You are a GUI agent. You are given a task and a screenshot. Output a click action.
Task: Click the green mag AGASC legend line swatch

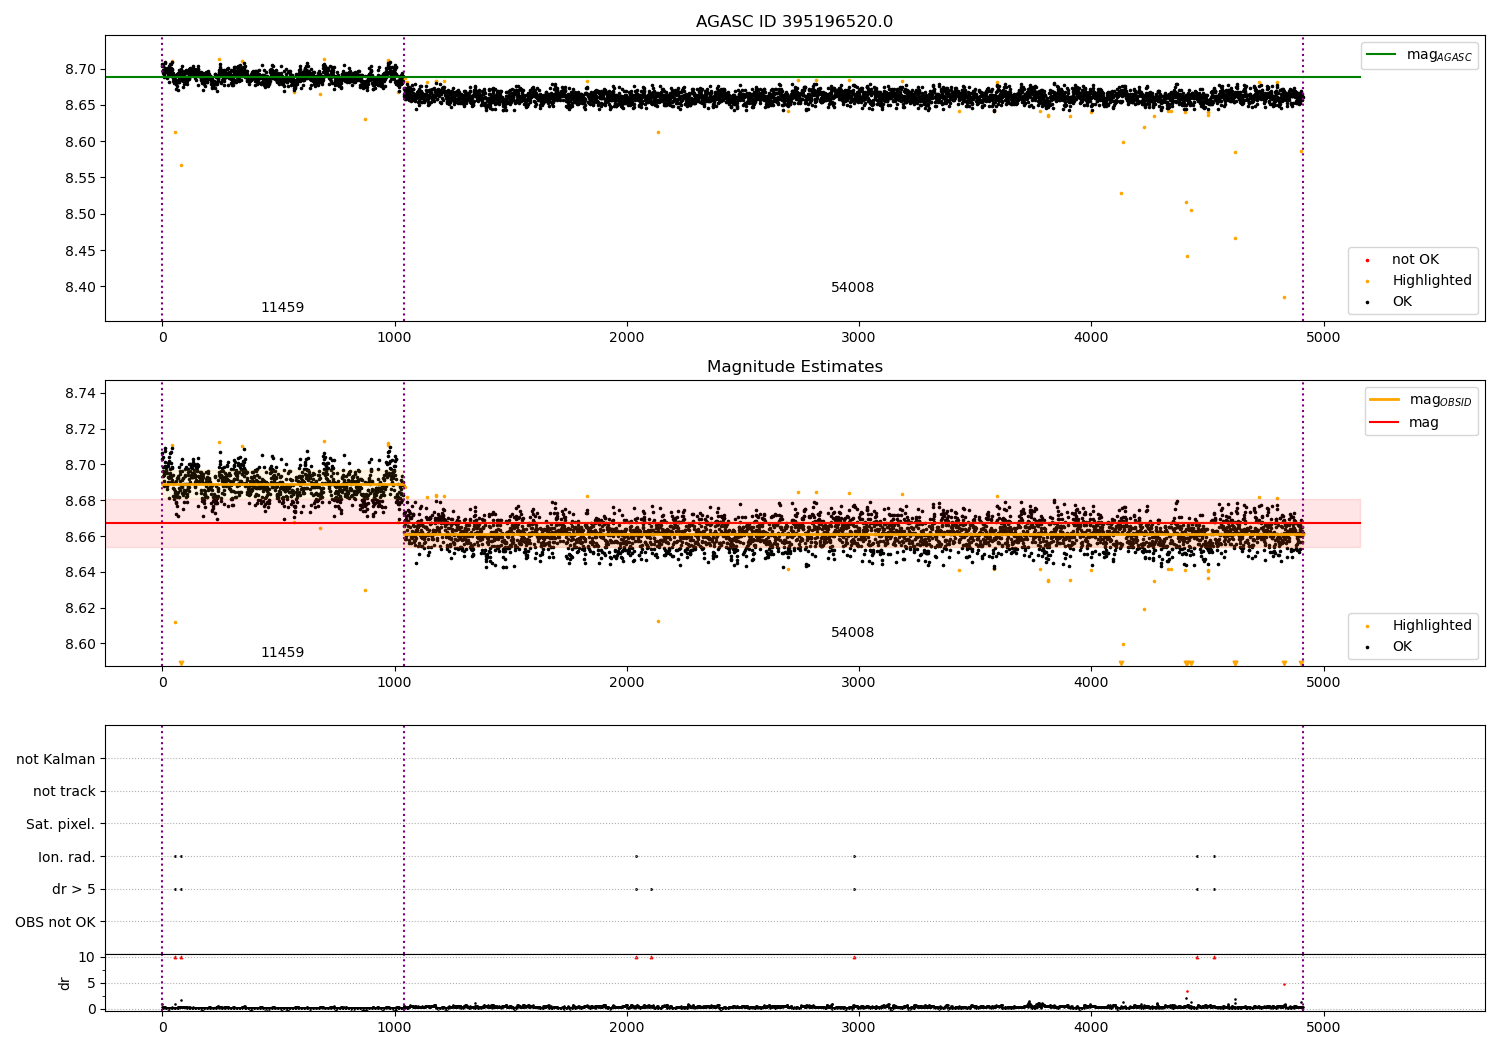(1382, 55)
